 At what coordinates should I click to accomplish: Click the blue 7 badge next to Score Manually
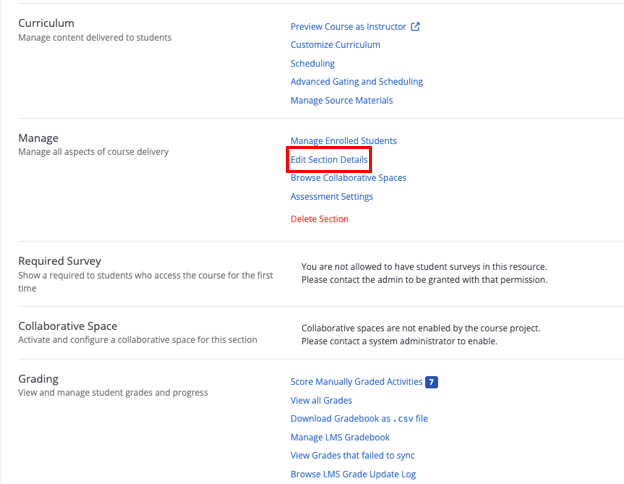coord(431,382)
